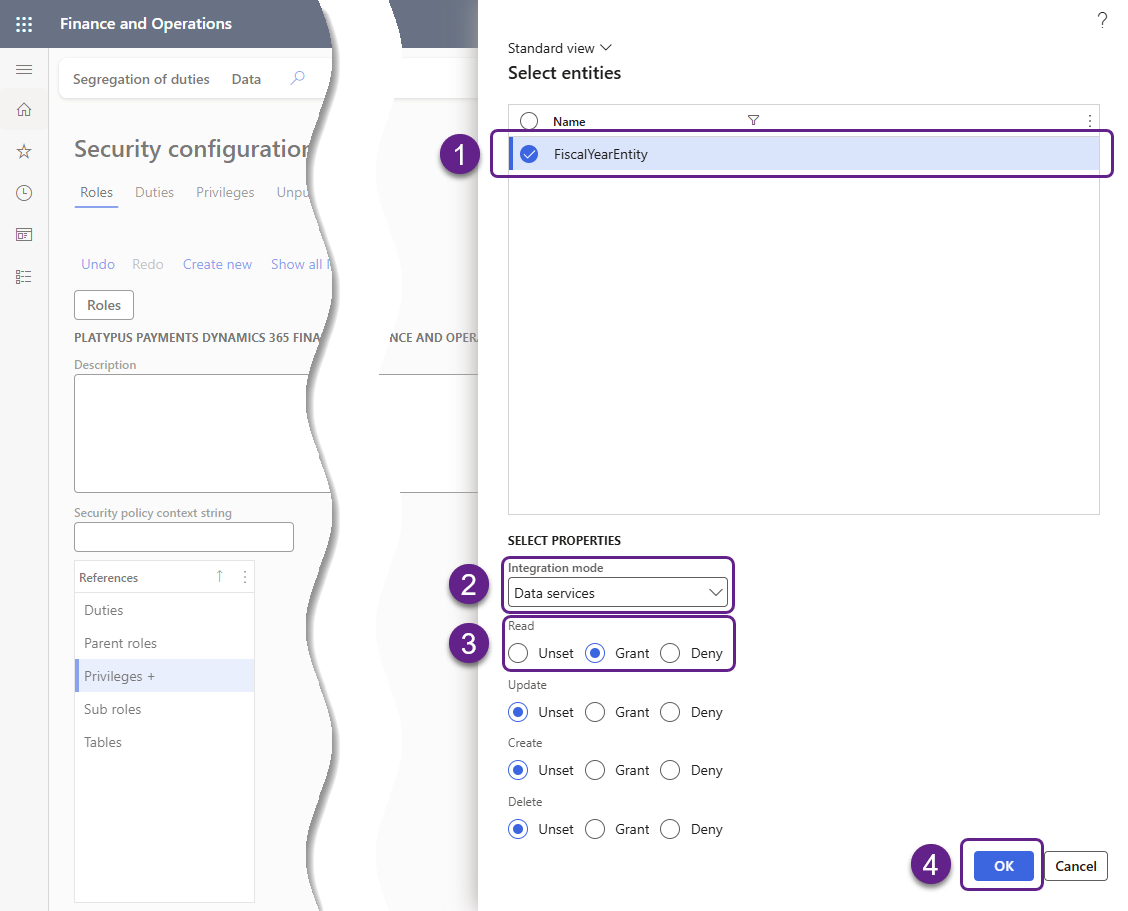
Task: Click the Security policy context string field
Action: [x=184, y=537]
